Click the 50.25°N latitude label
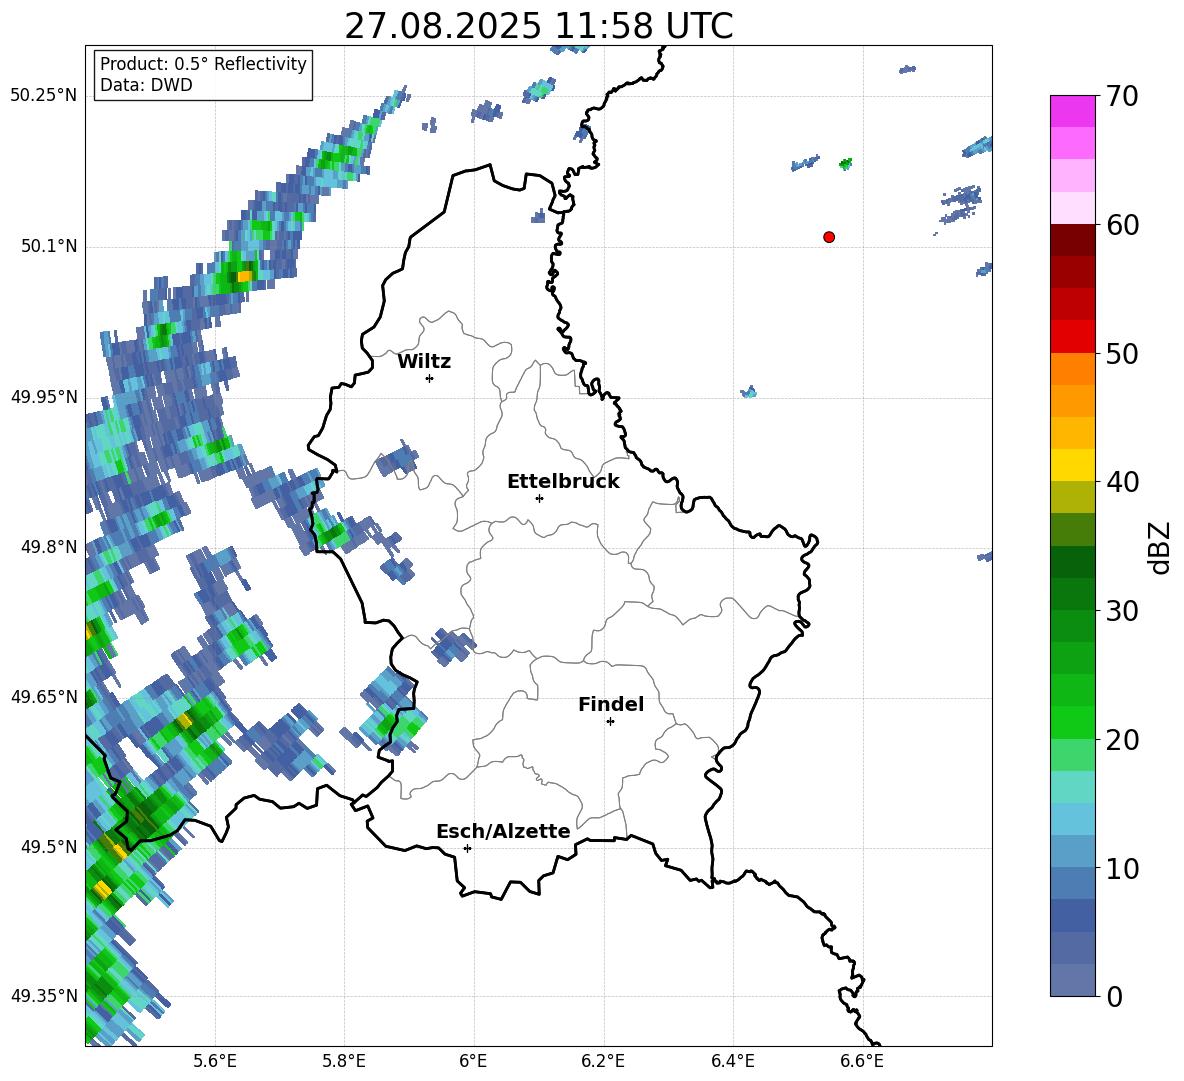 44,96
